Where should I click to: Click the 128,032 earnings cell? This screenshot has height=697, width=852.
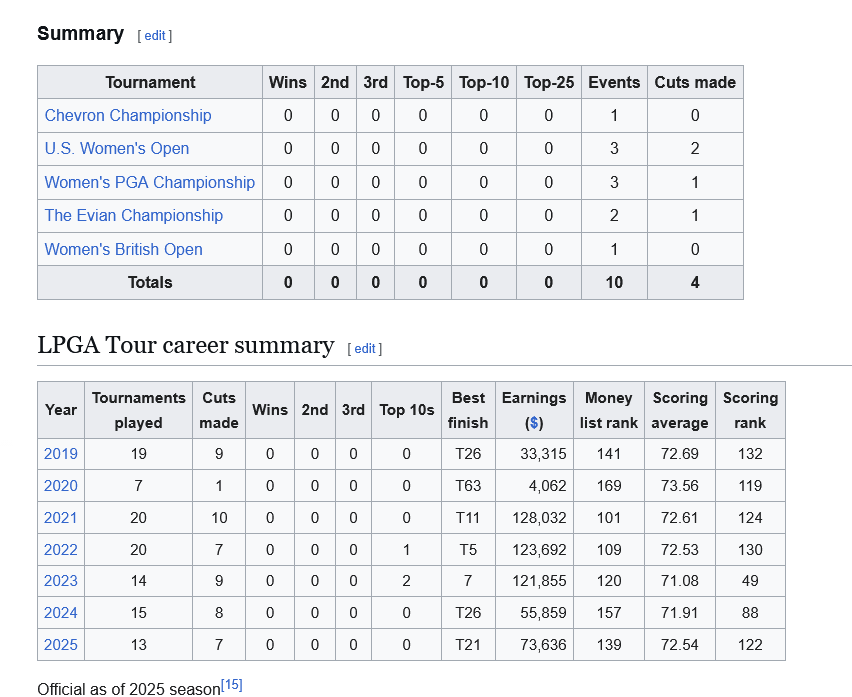(x=535, y=518)
